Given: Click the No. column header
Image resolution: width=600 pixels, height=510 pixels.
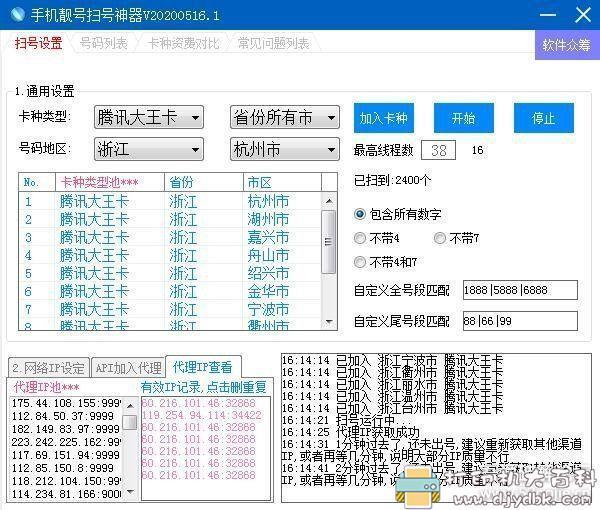Looking at the screenshot, I should [x=37, y=182].
